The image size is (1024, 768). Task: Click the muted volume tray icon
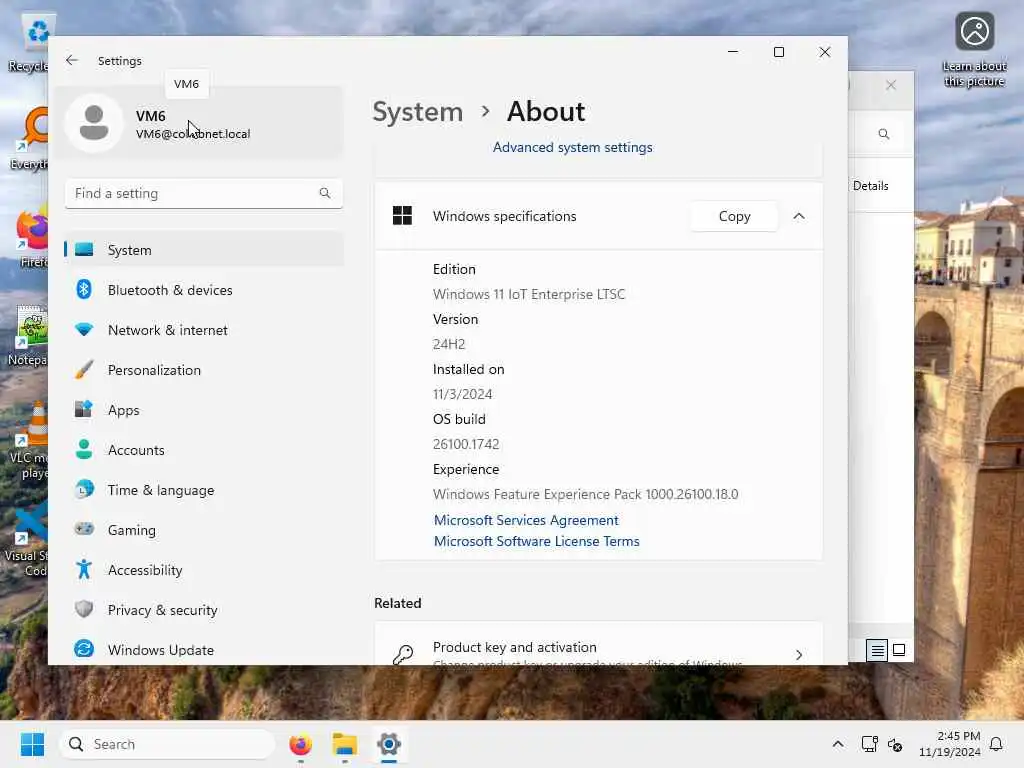(895, 744)
